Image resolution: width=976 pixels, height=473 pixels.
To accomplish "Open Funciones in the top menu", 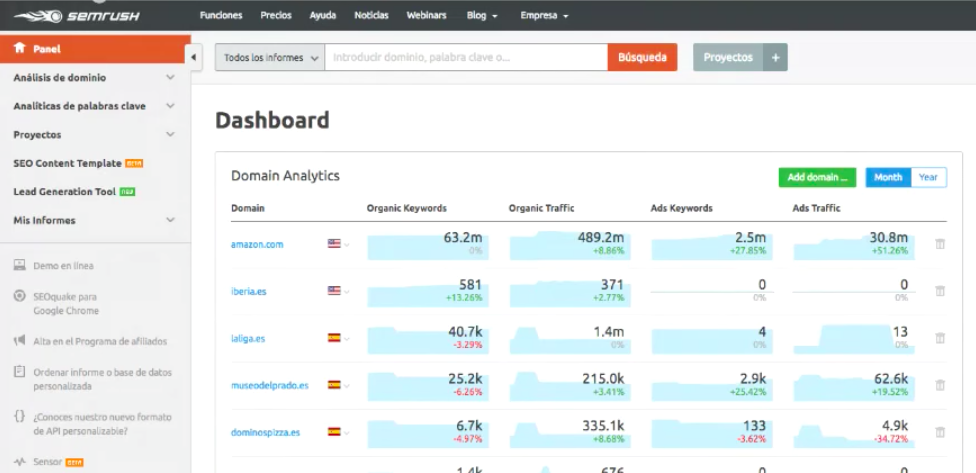I will (221, 16).
